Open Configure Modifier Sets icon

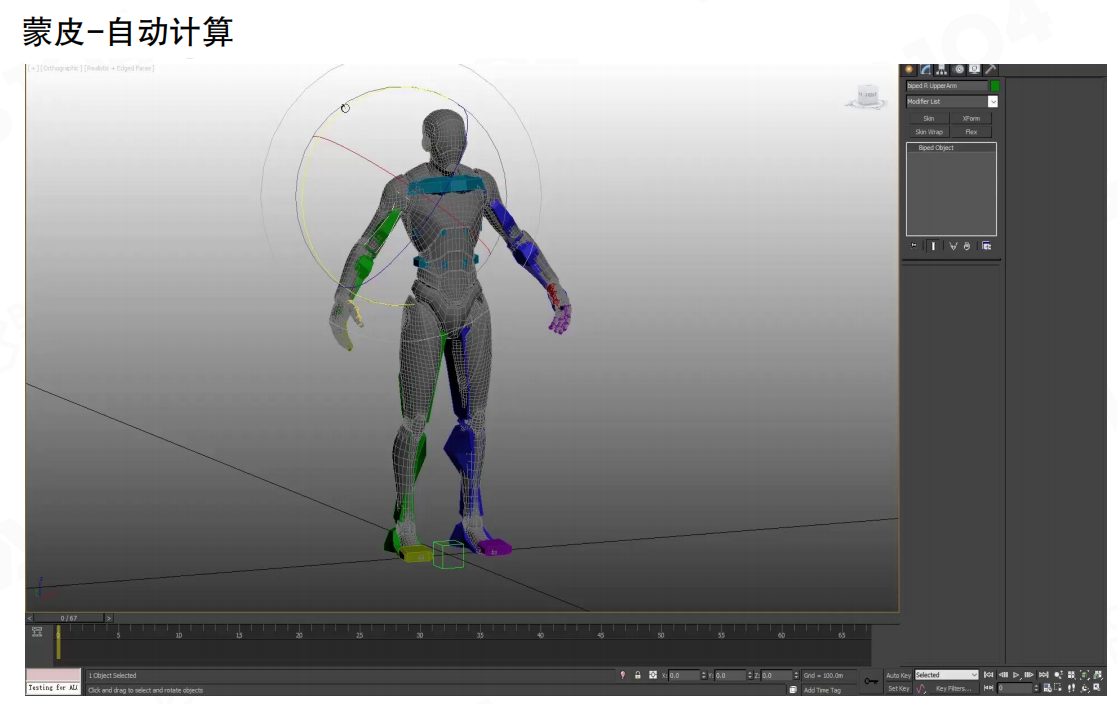coord(986,245)
